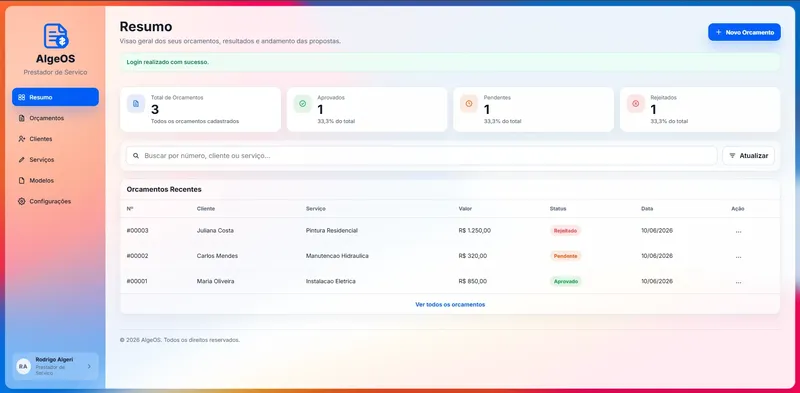
Task: Click the Login realizado com sucesso banner
Action: [450, 62]
